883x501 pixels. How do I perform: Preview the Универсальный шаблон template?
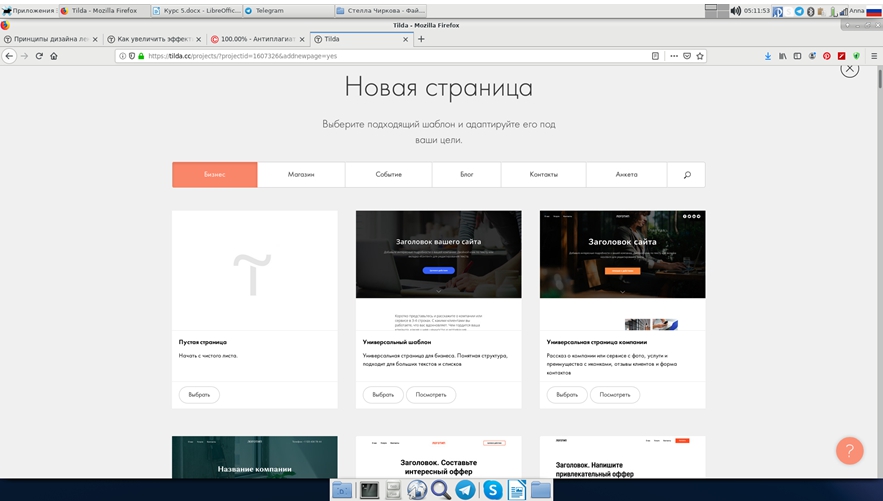[431, 395]
